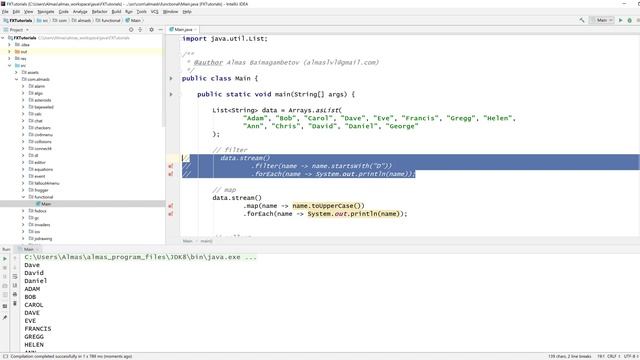Click the CRLF line separator in status bar

tap(613, 356)
